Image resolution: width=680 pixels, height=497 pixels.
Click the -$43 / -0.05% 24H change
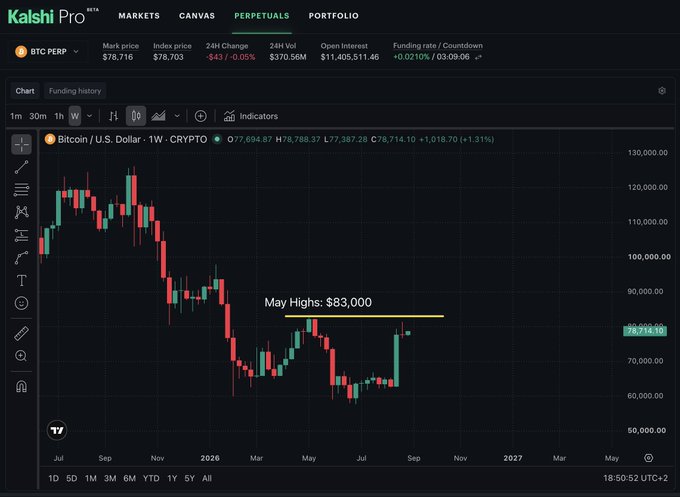tap(230, 57)
